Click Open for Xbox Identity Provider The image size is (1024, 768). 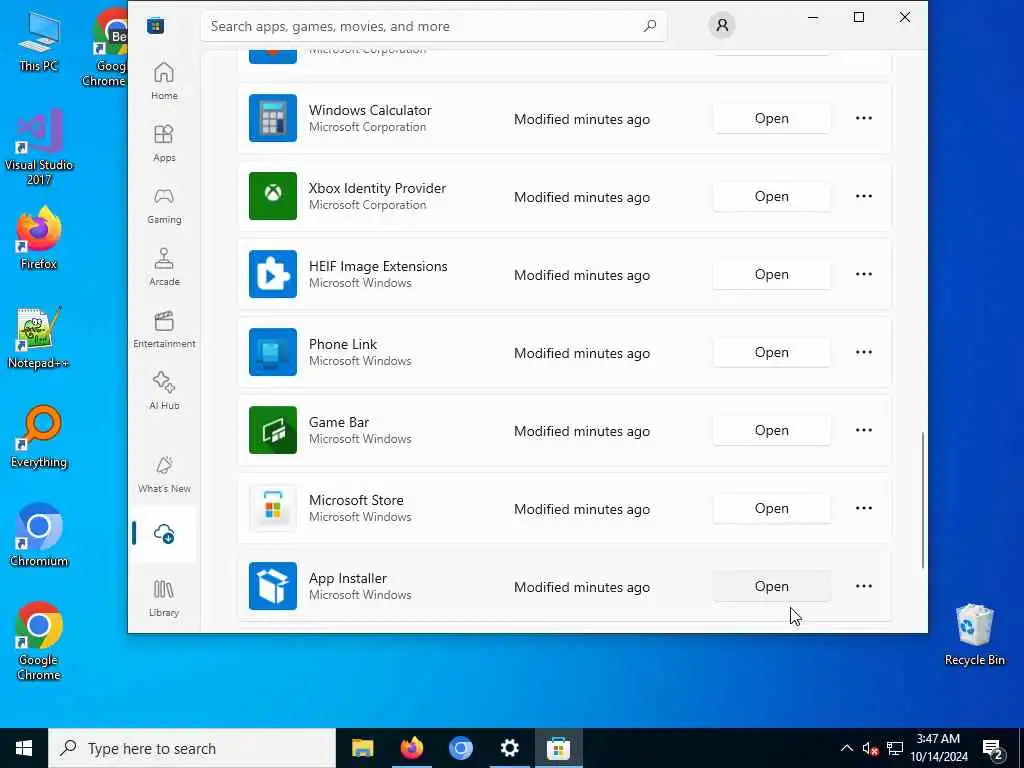771,196
